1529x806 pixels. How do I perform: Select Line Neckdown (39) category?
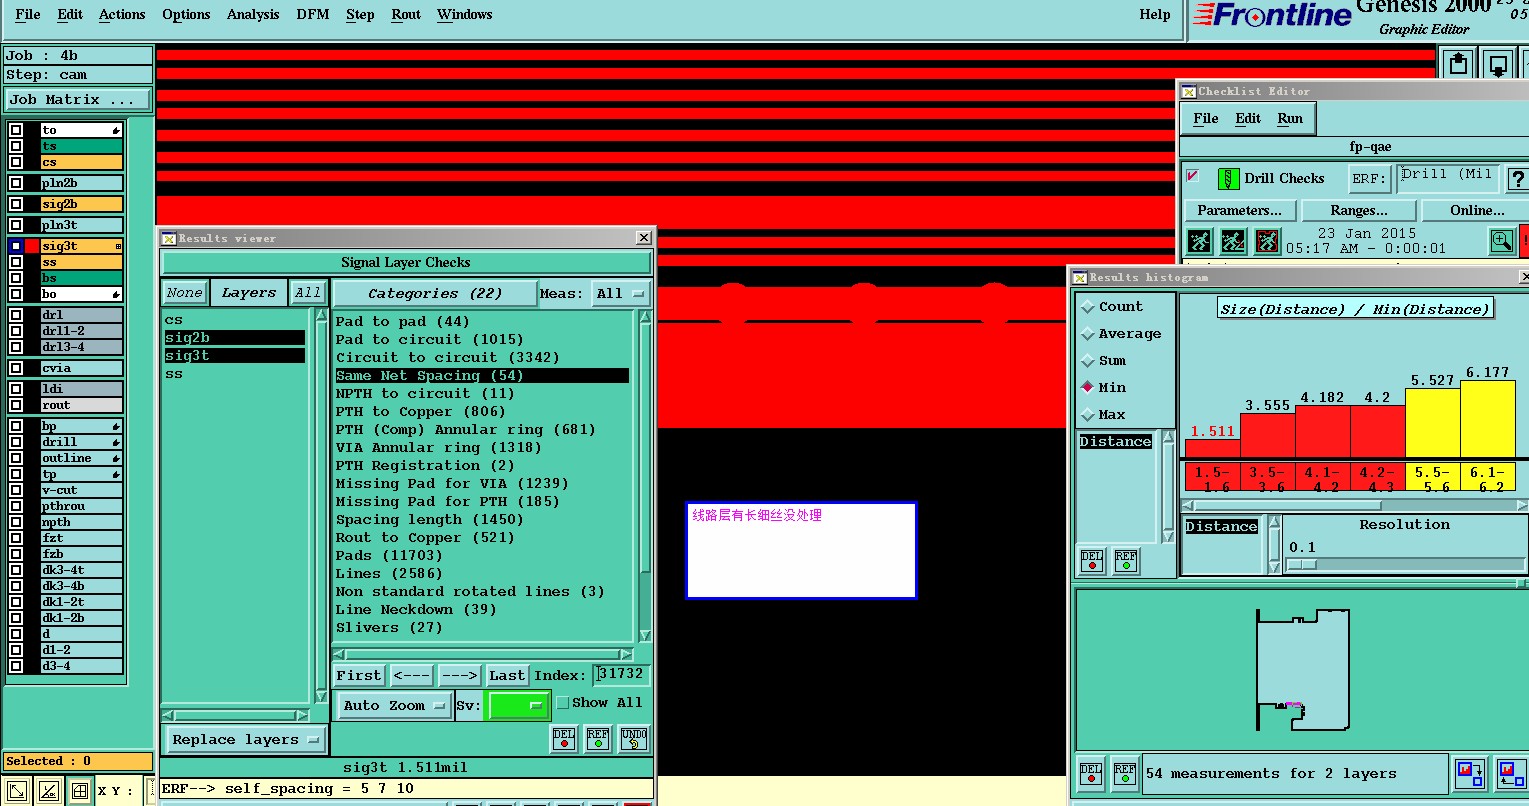415,610
